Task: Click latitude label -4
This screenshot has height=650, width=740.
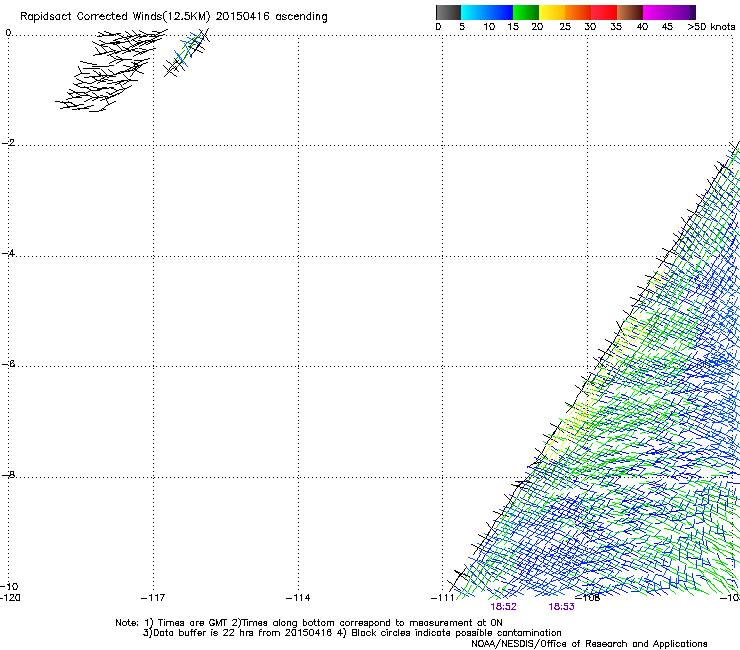Action: (x=8, y=253)
